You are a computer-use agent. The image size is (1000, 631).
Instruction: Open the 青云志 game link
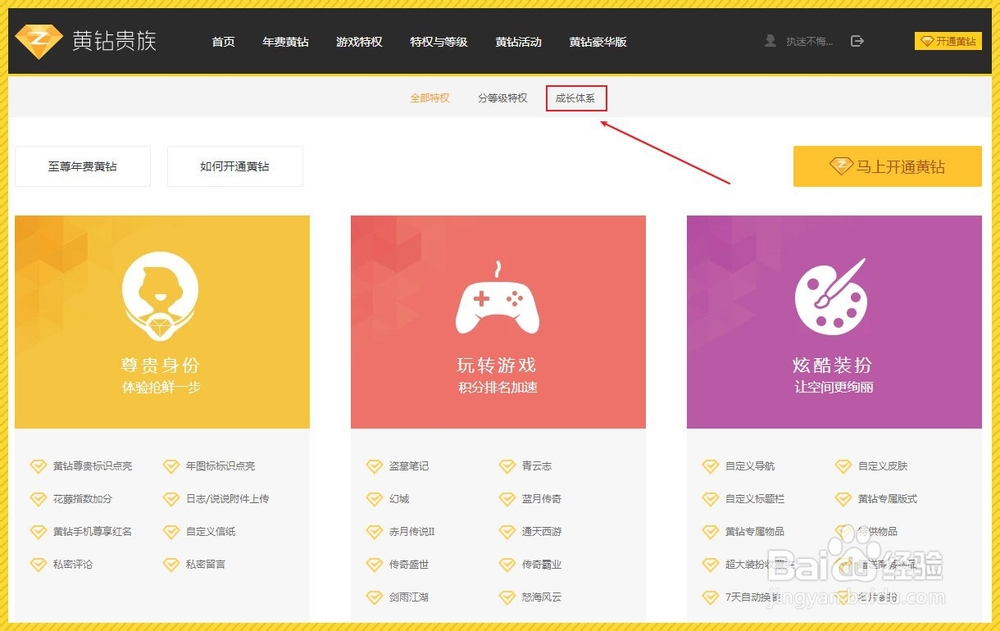coord(536,466)
